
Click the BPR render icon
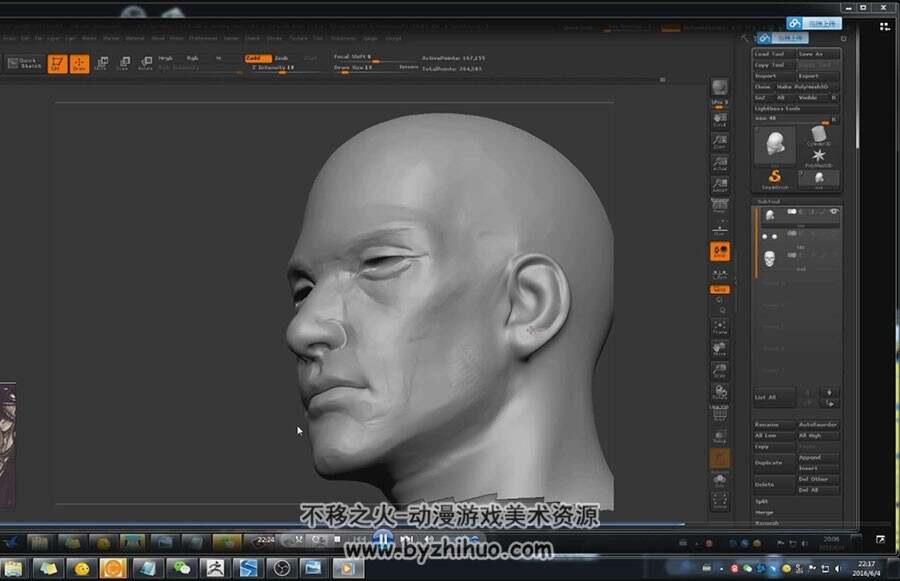click(x=720, y=88)
